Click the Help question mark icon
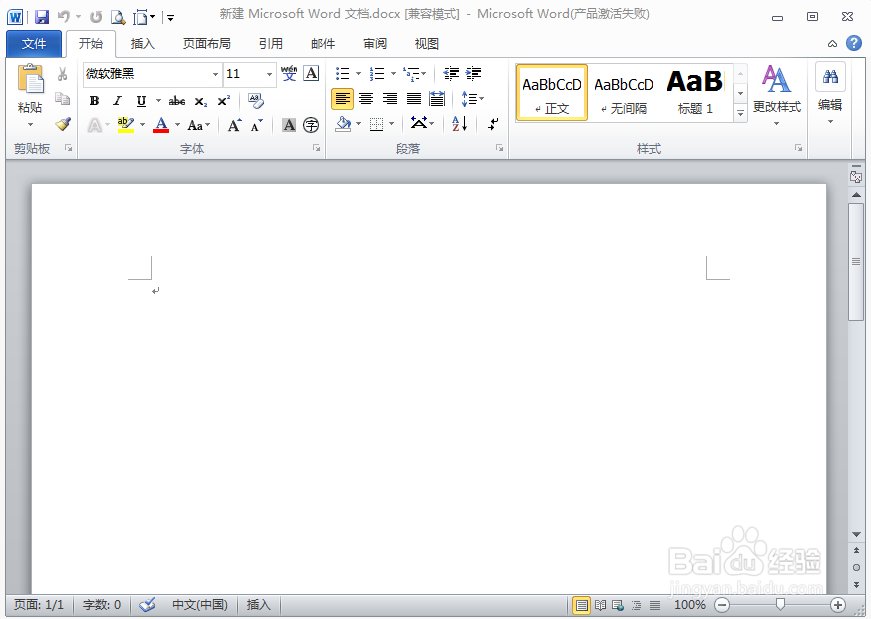The image size is (871, 619). pyautogui.click(x=854, y=43)
